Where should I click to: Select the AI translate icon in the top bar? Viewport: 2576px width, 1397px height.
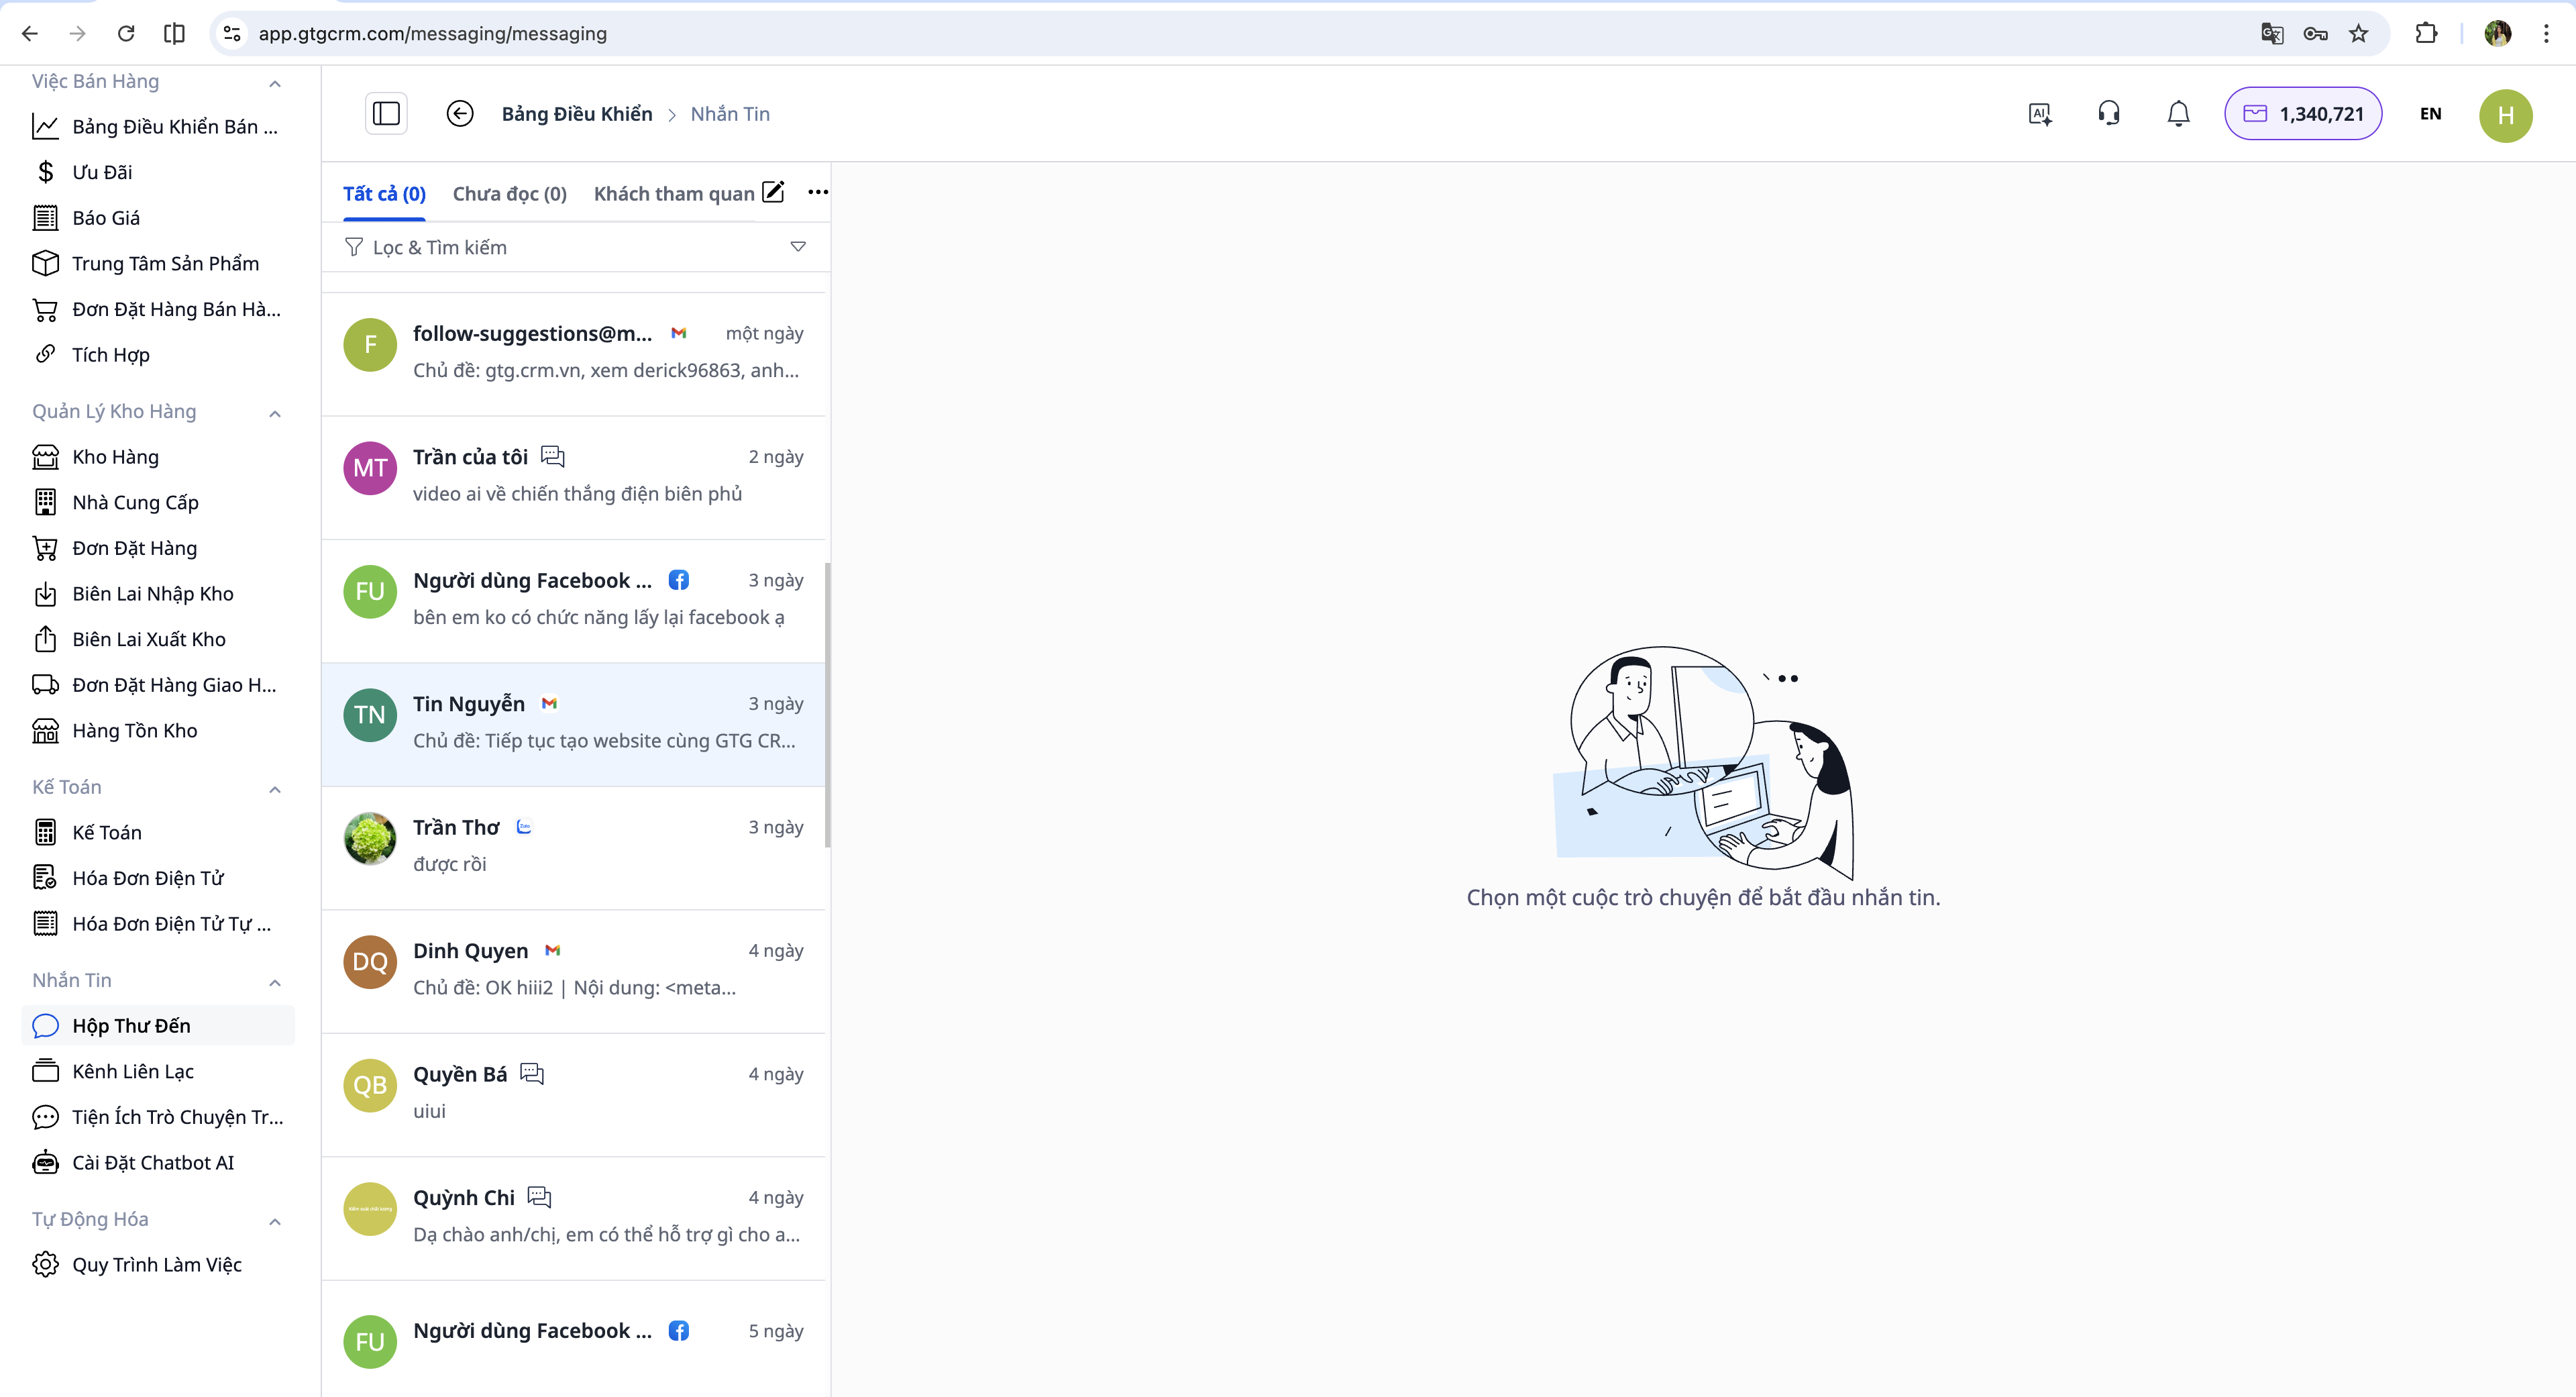[x=2040, y=113]
